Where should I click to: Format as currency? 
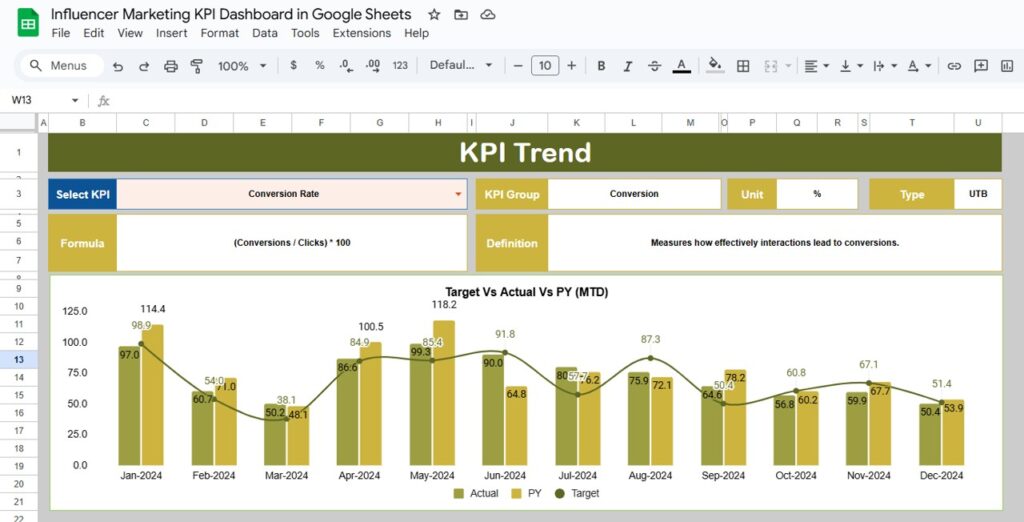click(x=293, y=65)
